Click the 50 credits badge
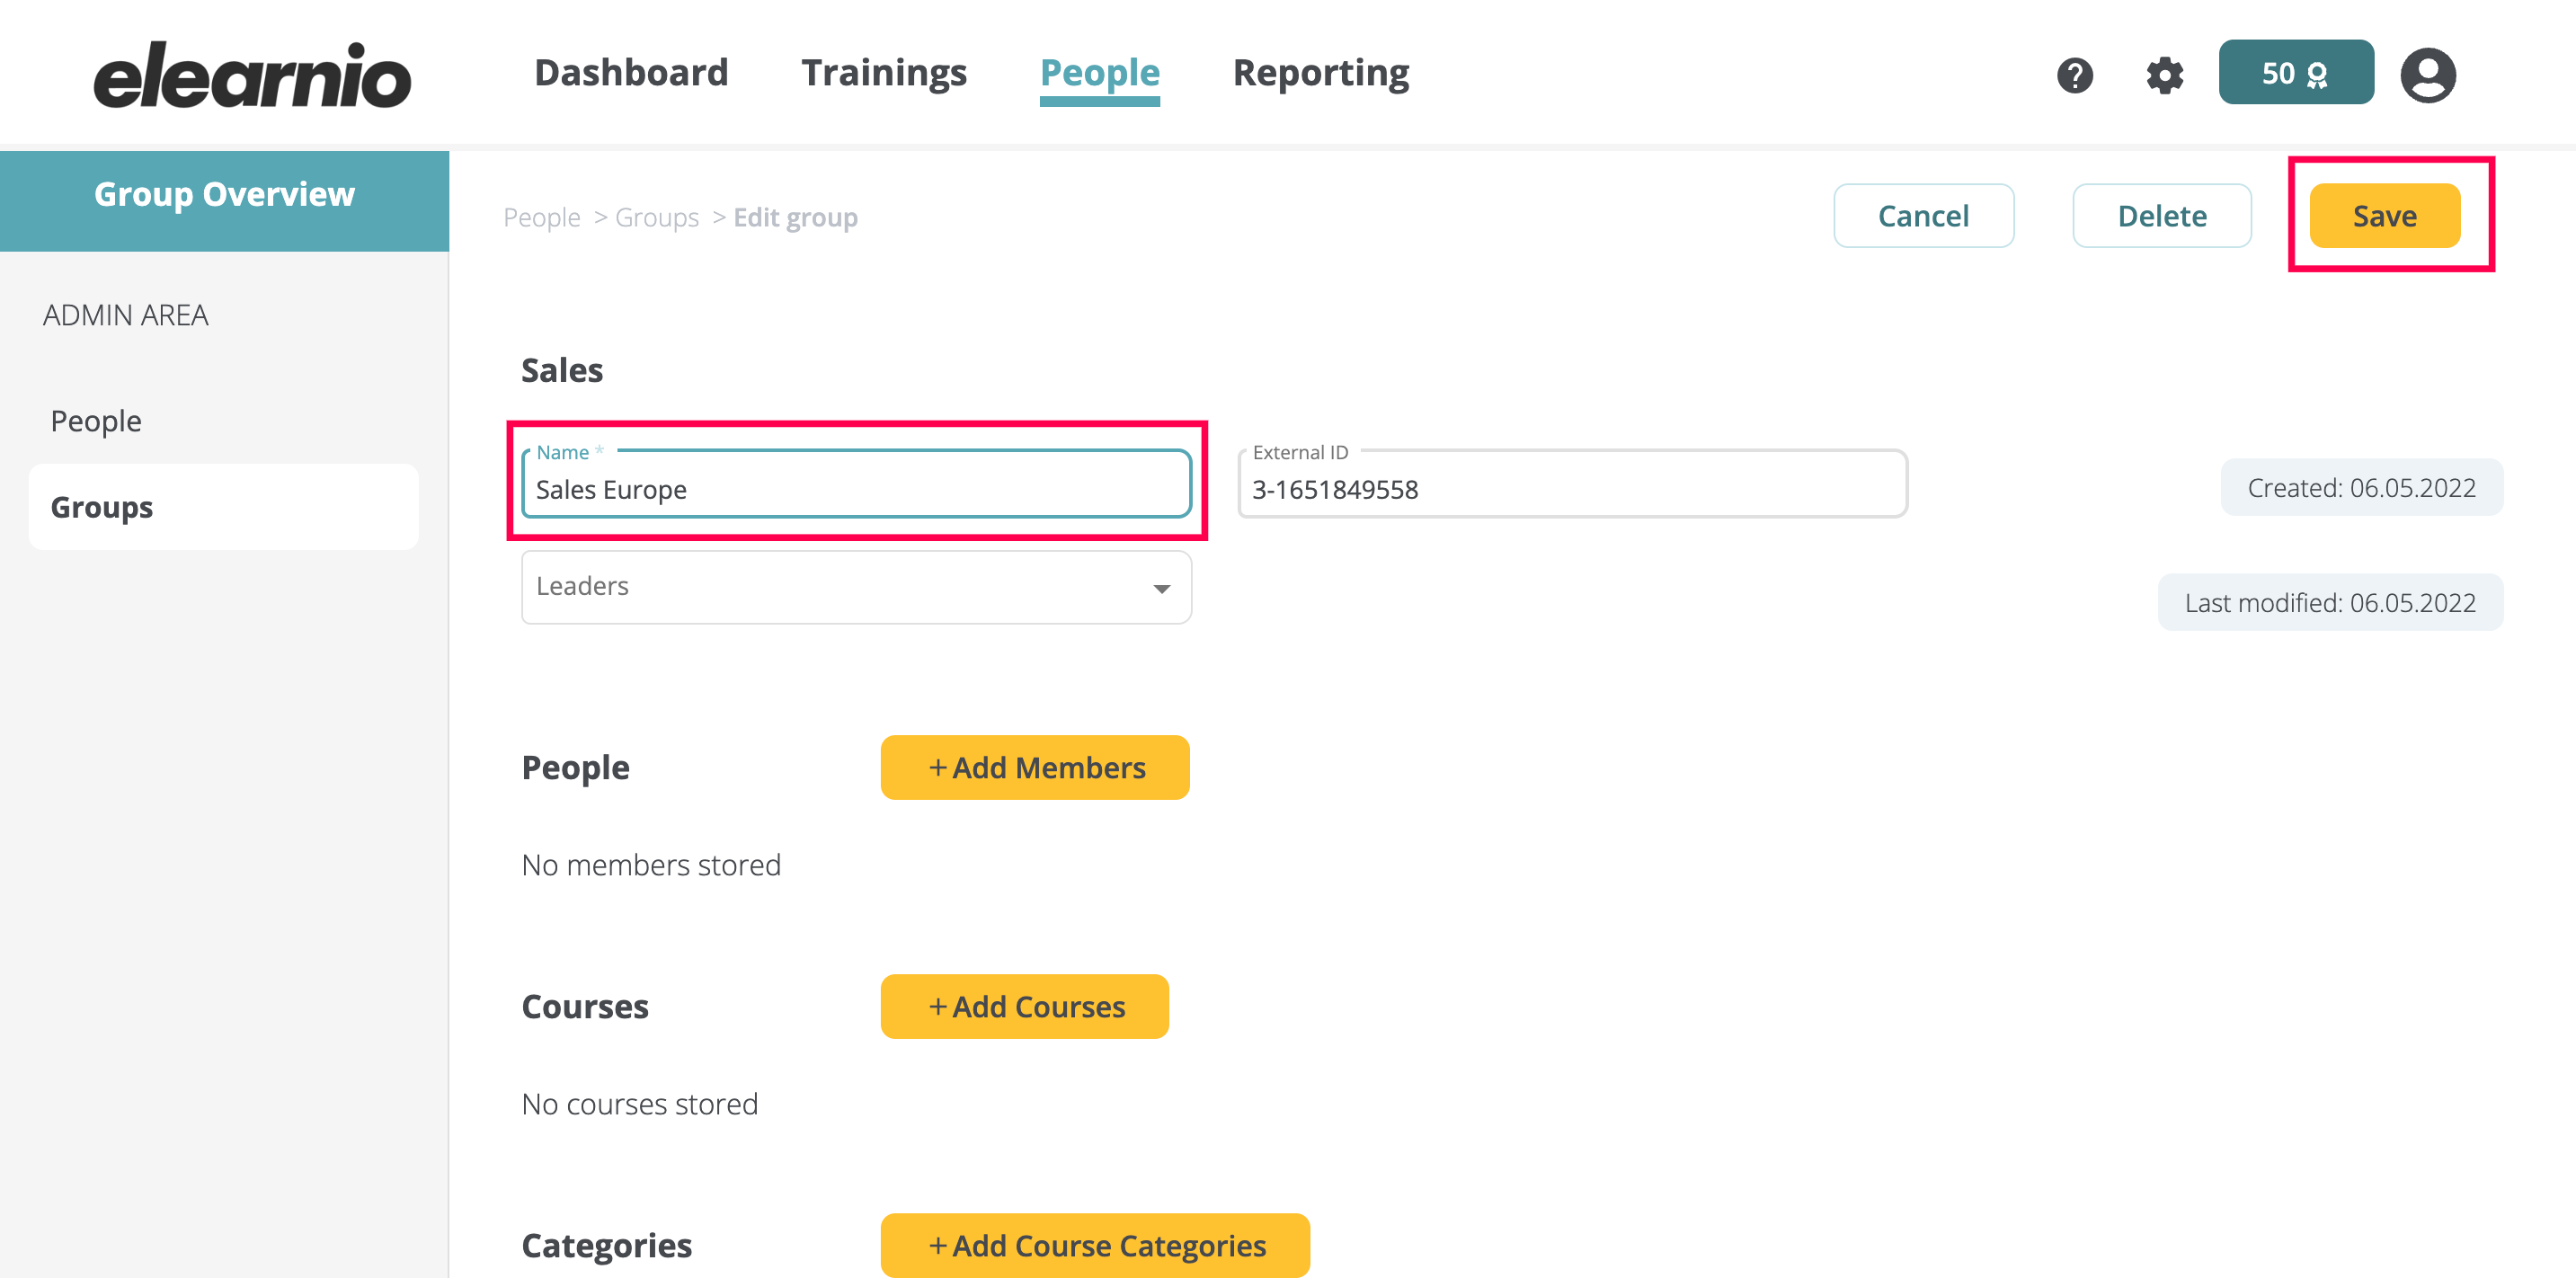Viewport: 2576px width, 1278px height. (2296, 72)
